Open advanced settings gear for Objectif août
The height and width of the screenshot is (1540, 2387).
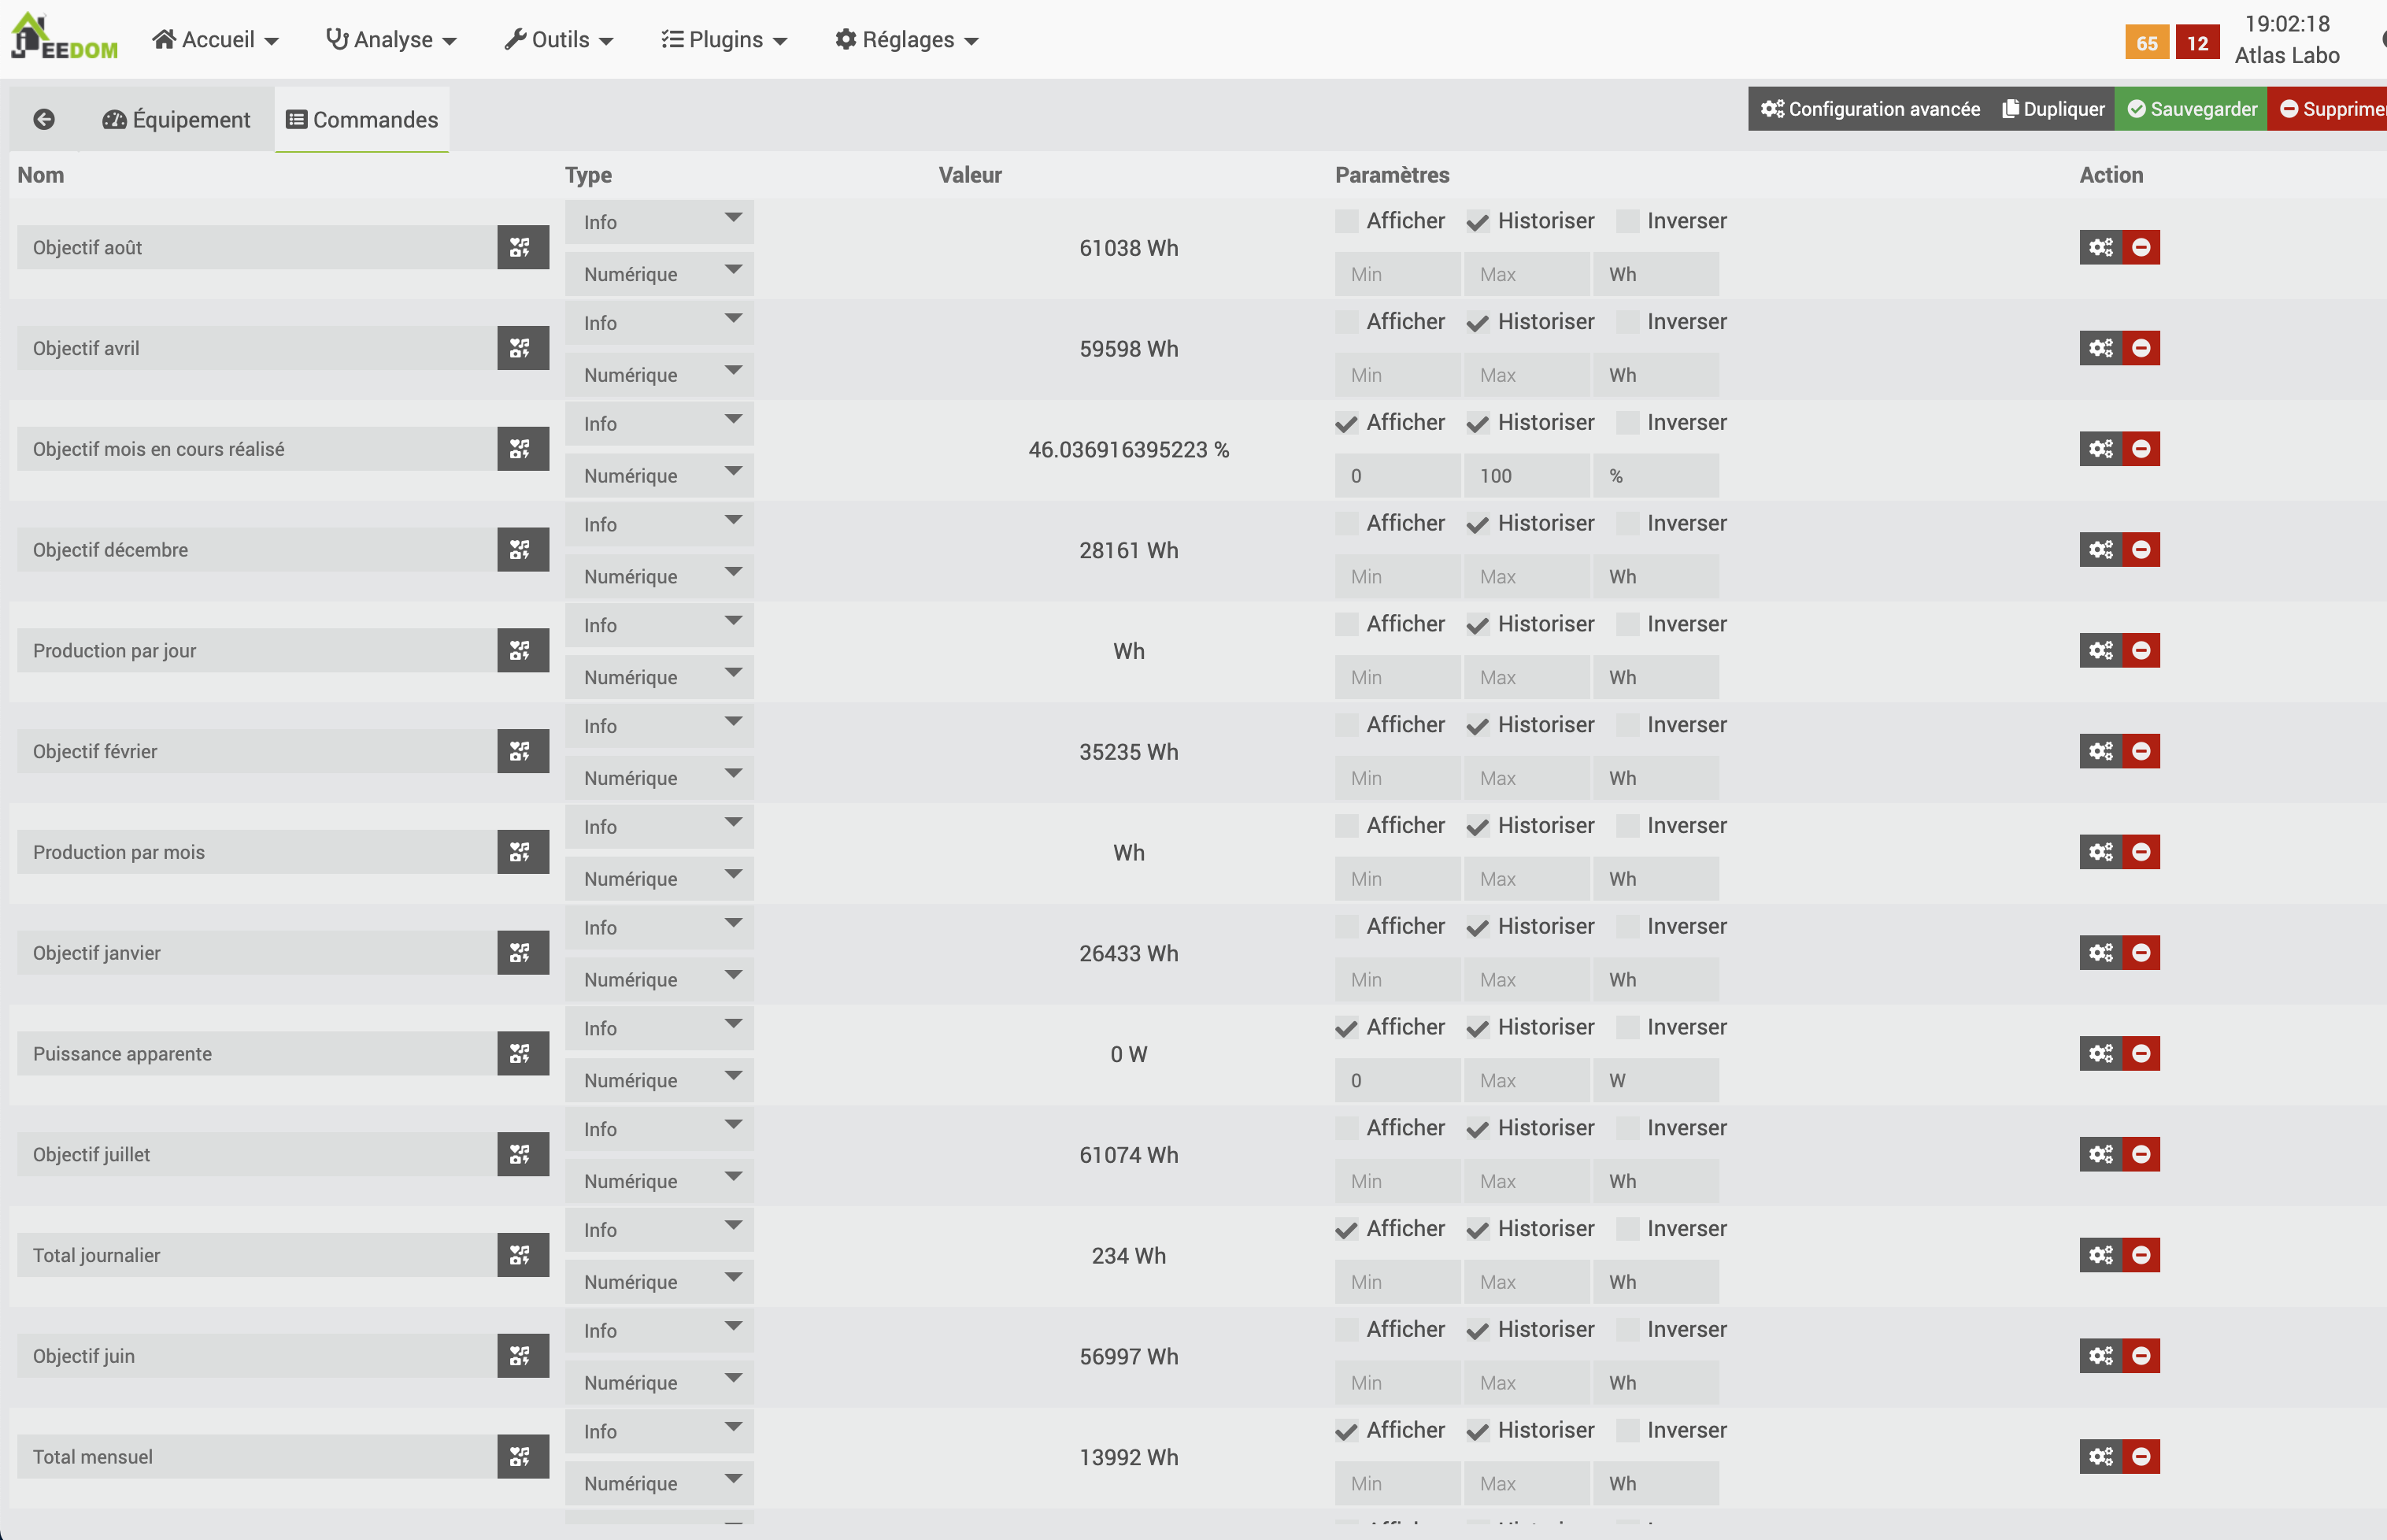(x=2101, y=247)
